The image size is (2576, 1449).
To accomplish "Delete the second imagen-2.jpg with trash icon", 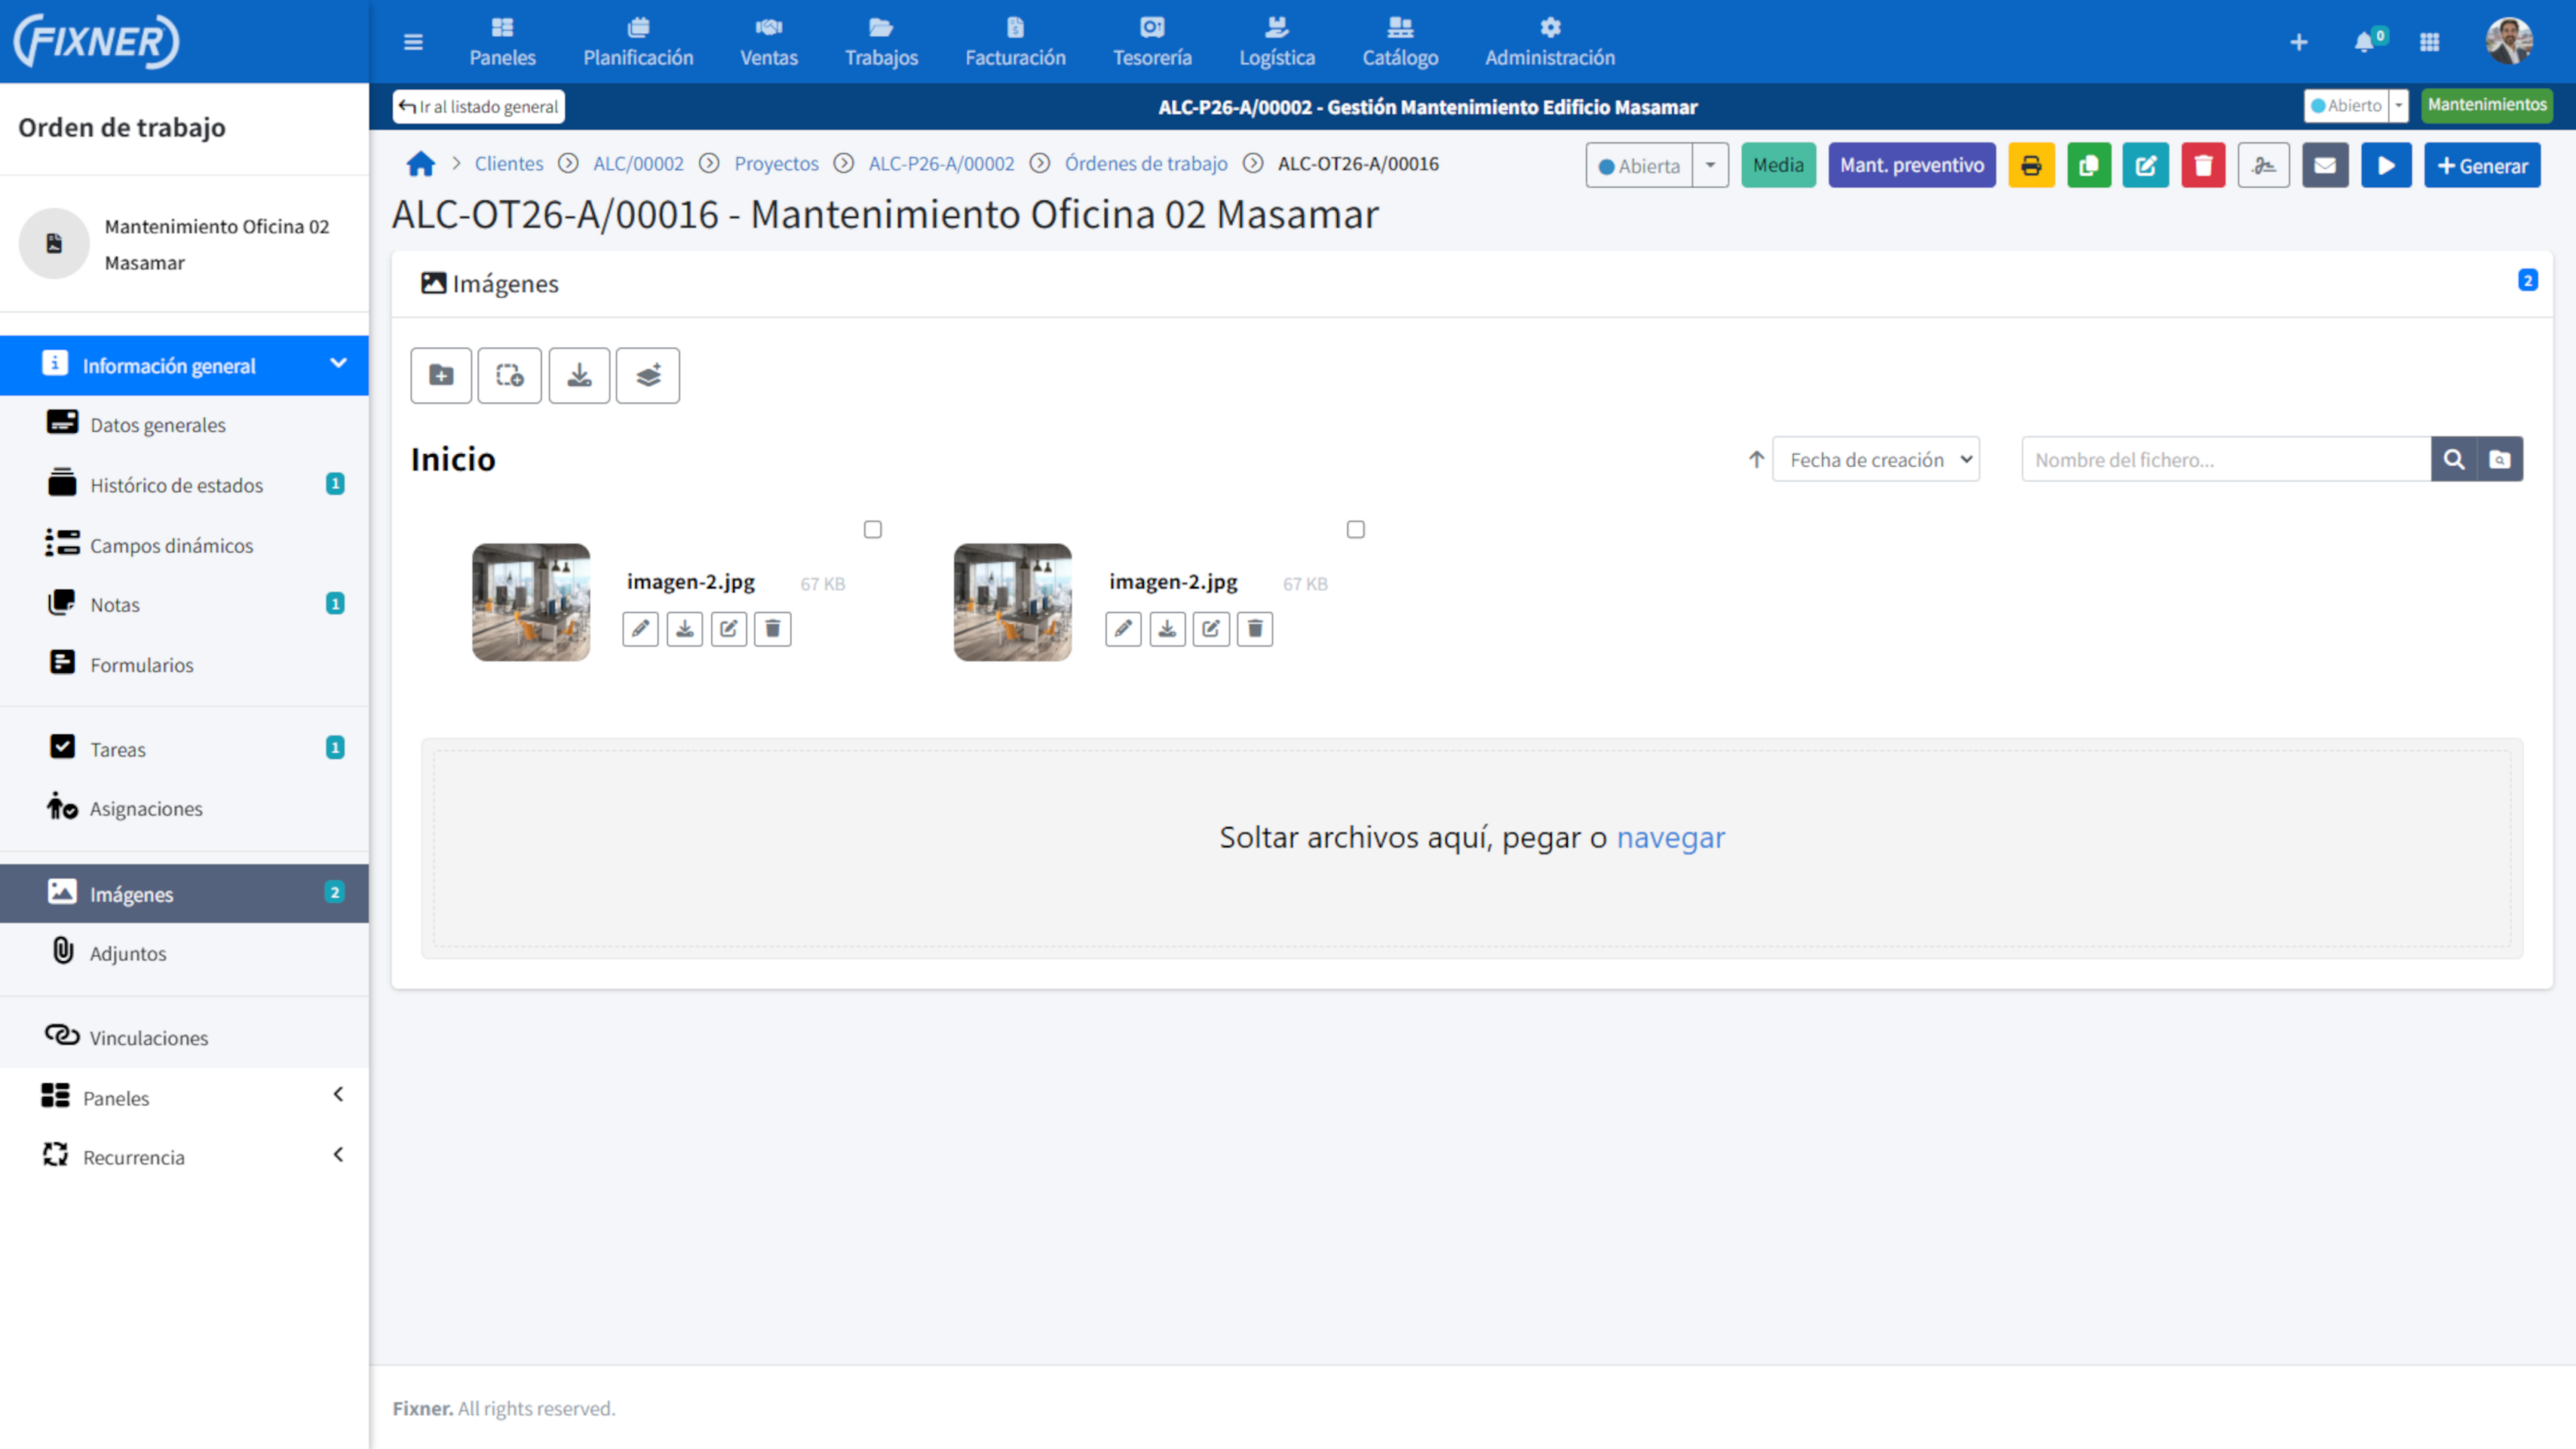I will [x=1255, y=629].
